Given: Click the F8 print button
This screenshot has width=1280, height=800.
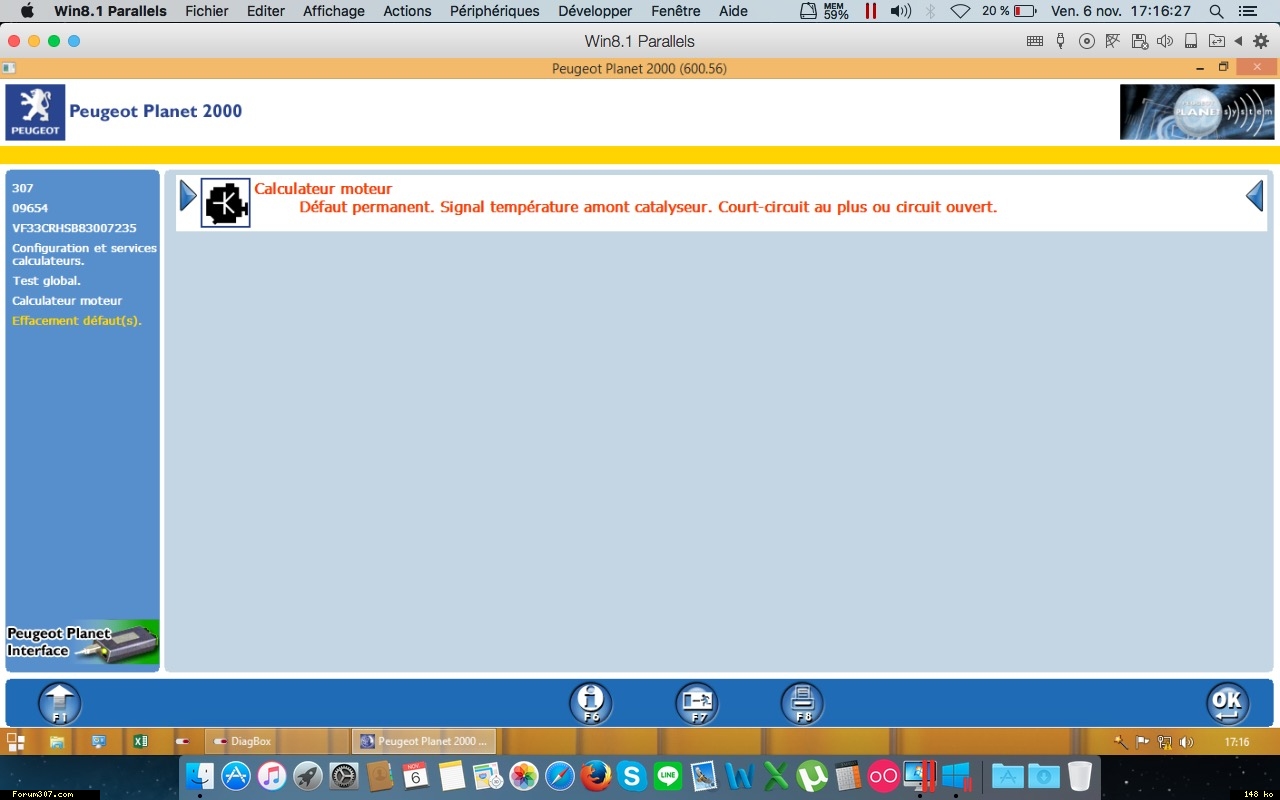Looking at the screenshot, I should tap(802, 703).
